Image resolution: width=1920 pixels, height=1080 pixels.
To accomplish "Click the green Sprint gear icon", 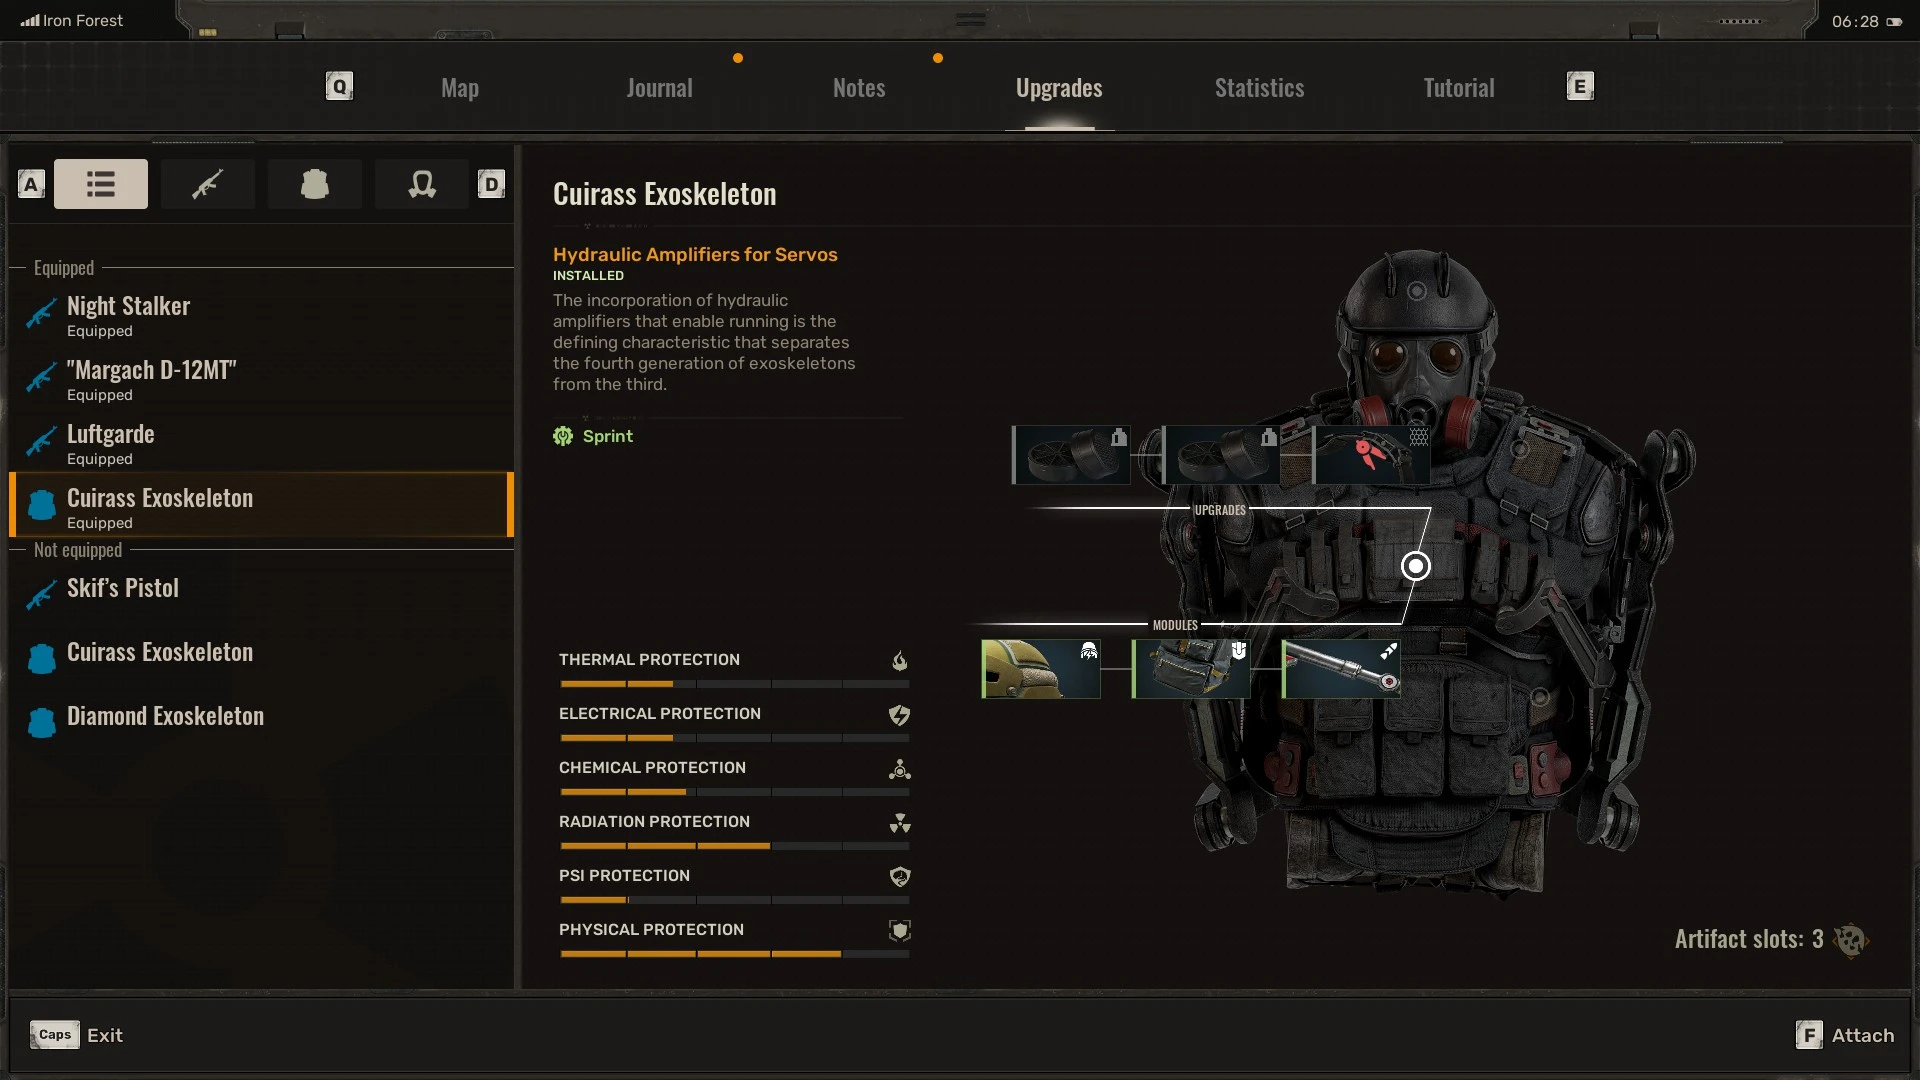I will coord(563,436).
